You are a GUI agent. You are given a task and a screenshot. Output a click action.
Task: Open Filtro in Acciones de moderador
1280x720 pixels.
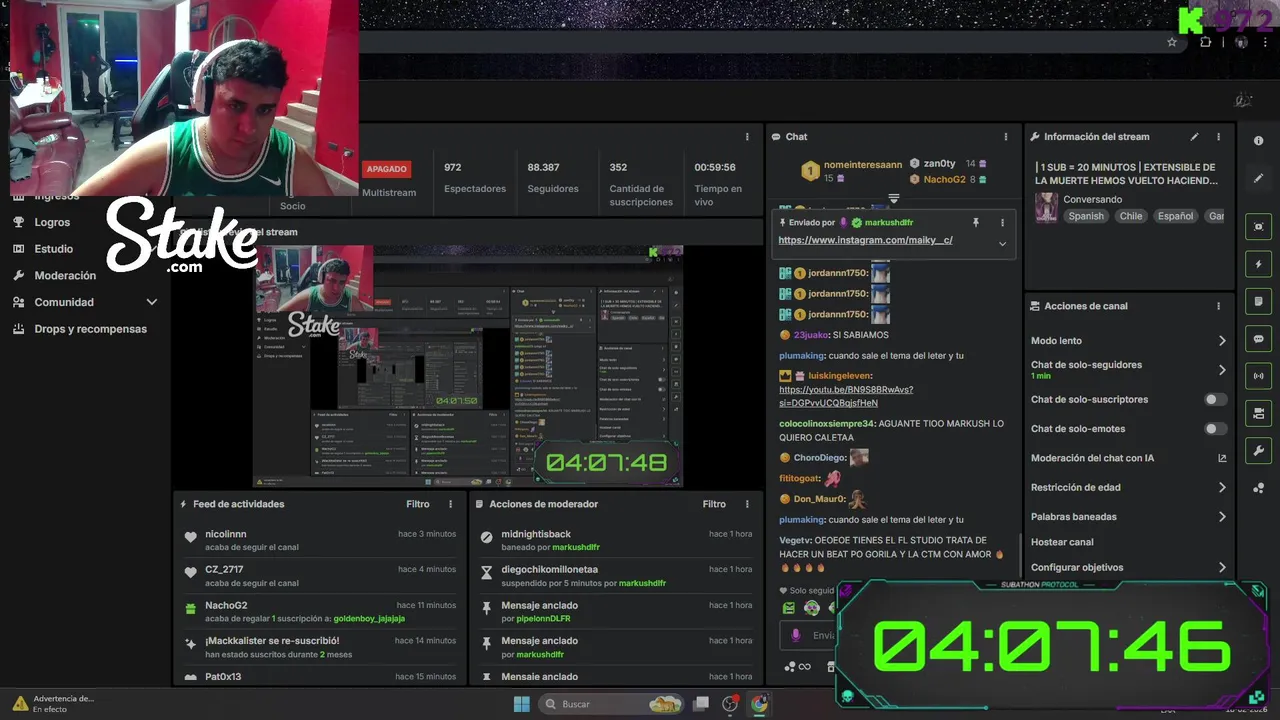pos(714,504)
